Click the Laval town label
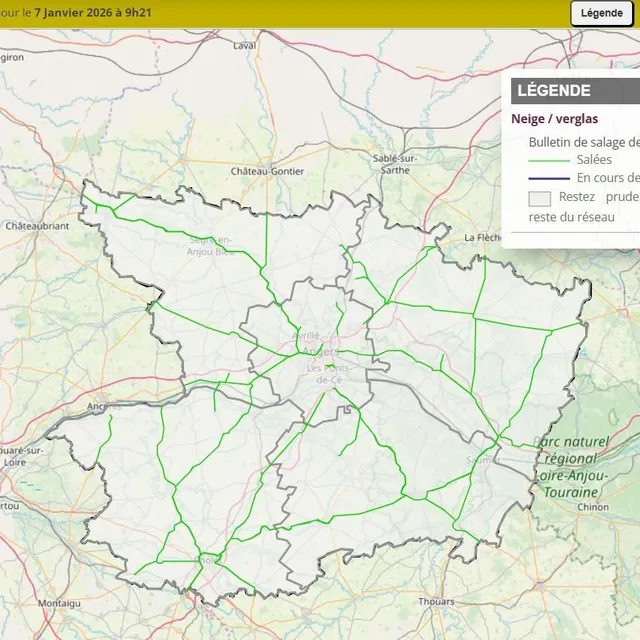Image resolution: width=640 pixels, height=640 pixels. [244, 46]
